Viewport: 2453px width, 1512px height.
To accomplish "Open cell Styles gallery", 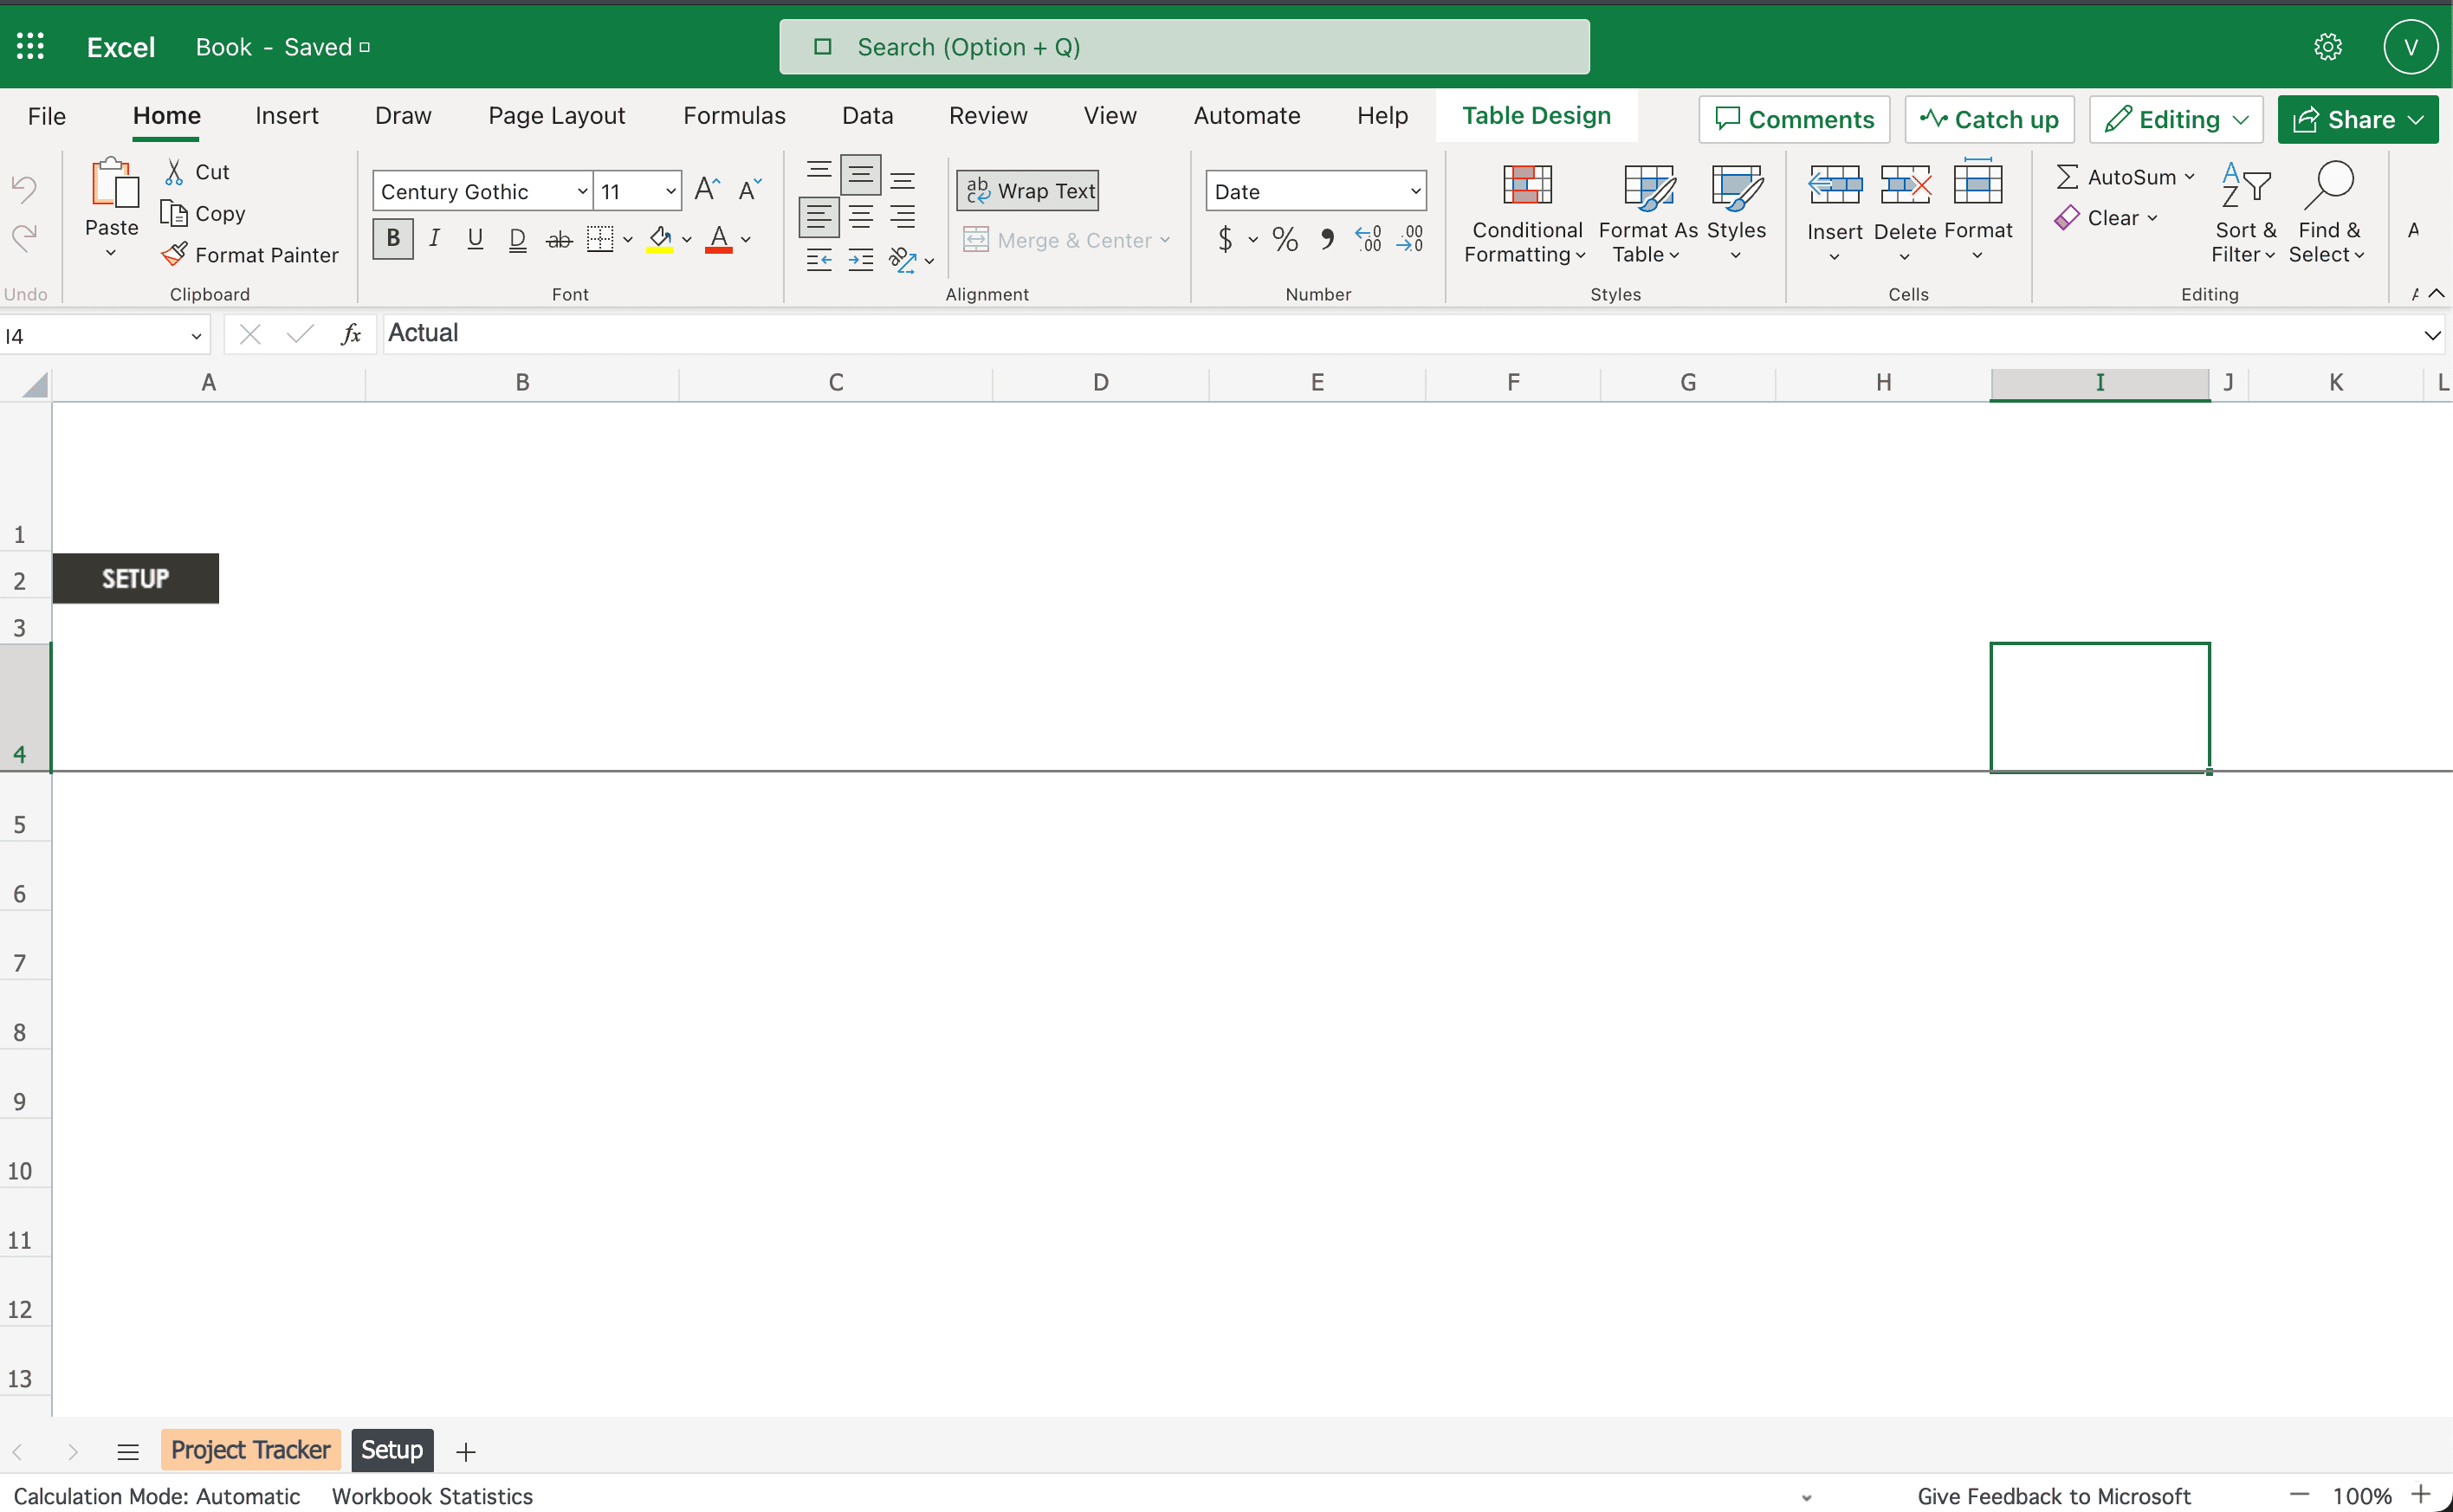I will pos(1736,213).
